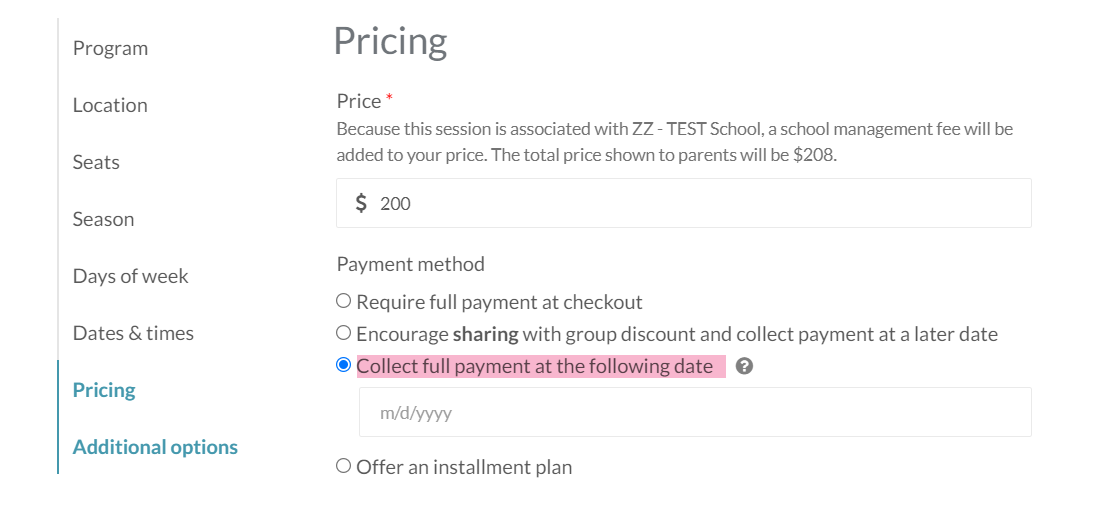The height and width of the screenshot is (524, 1101).
Task: Jump to Additional options
Action: [x=155, y=447]
